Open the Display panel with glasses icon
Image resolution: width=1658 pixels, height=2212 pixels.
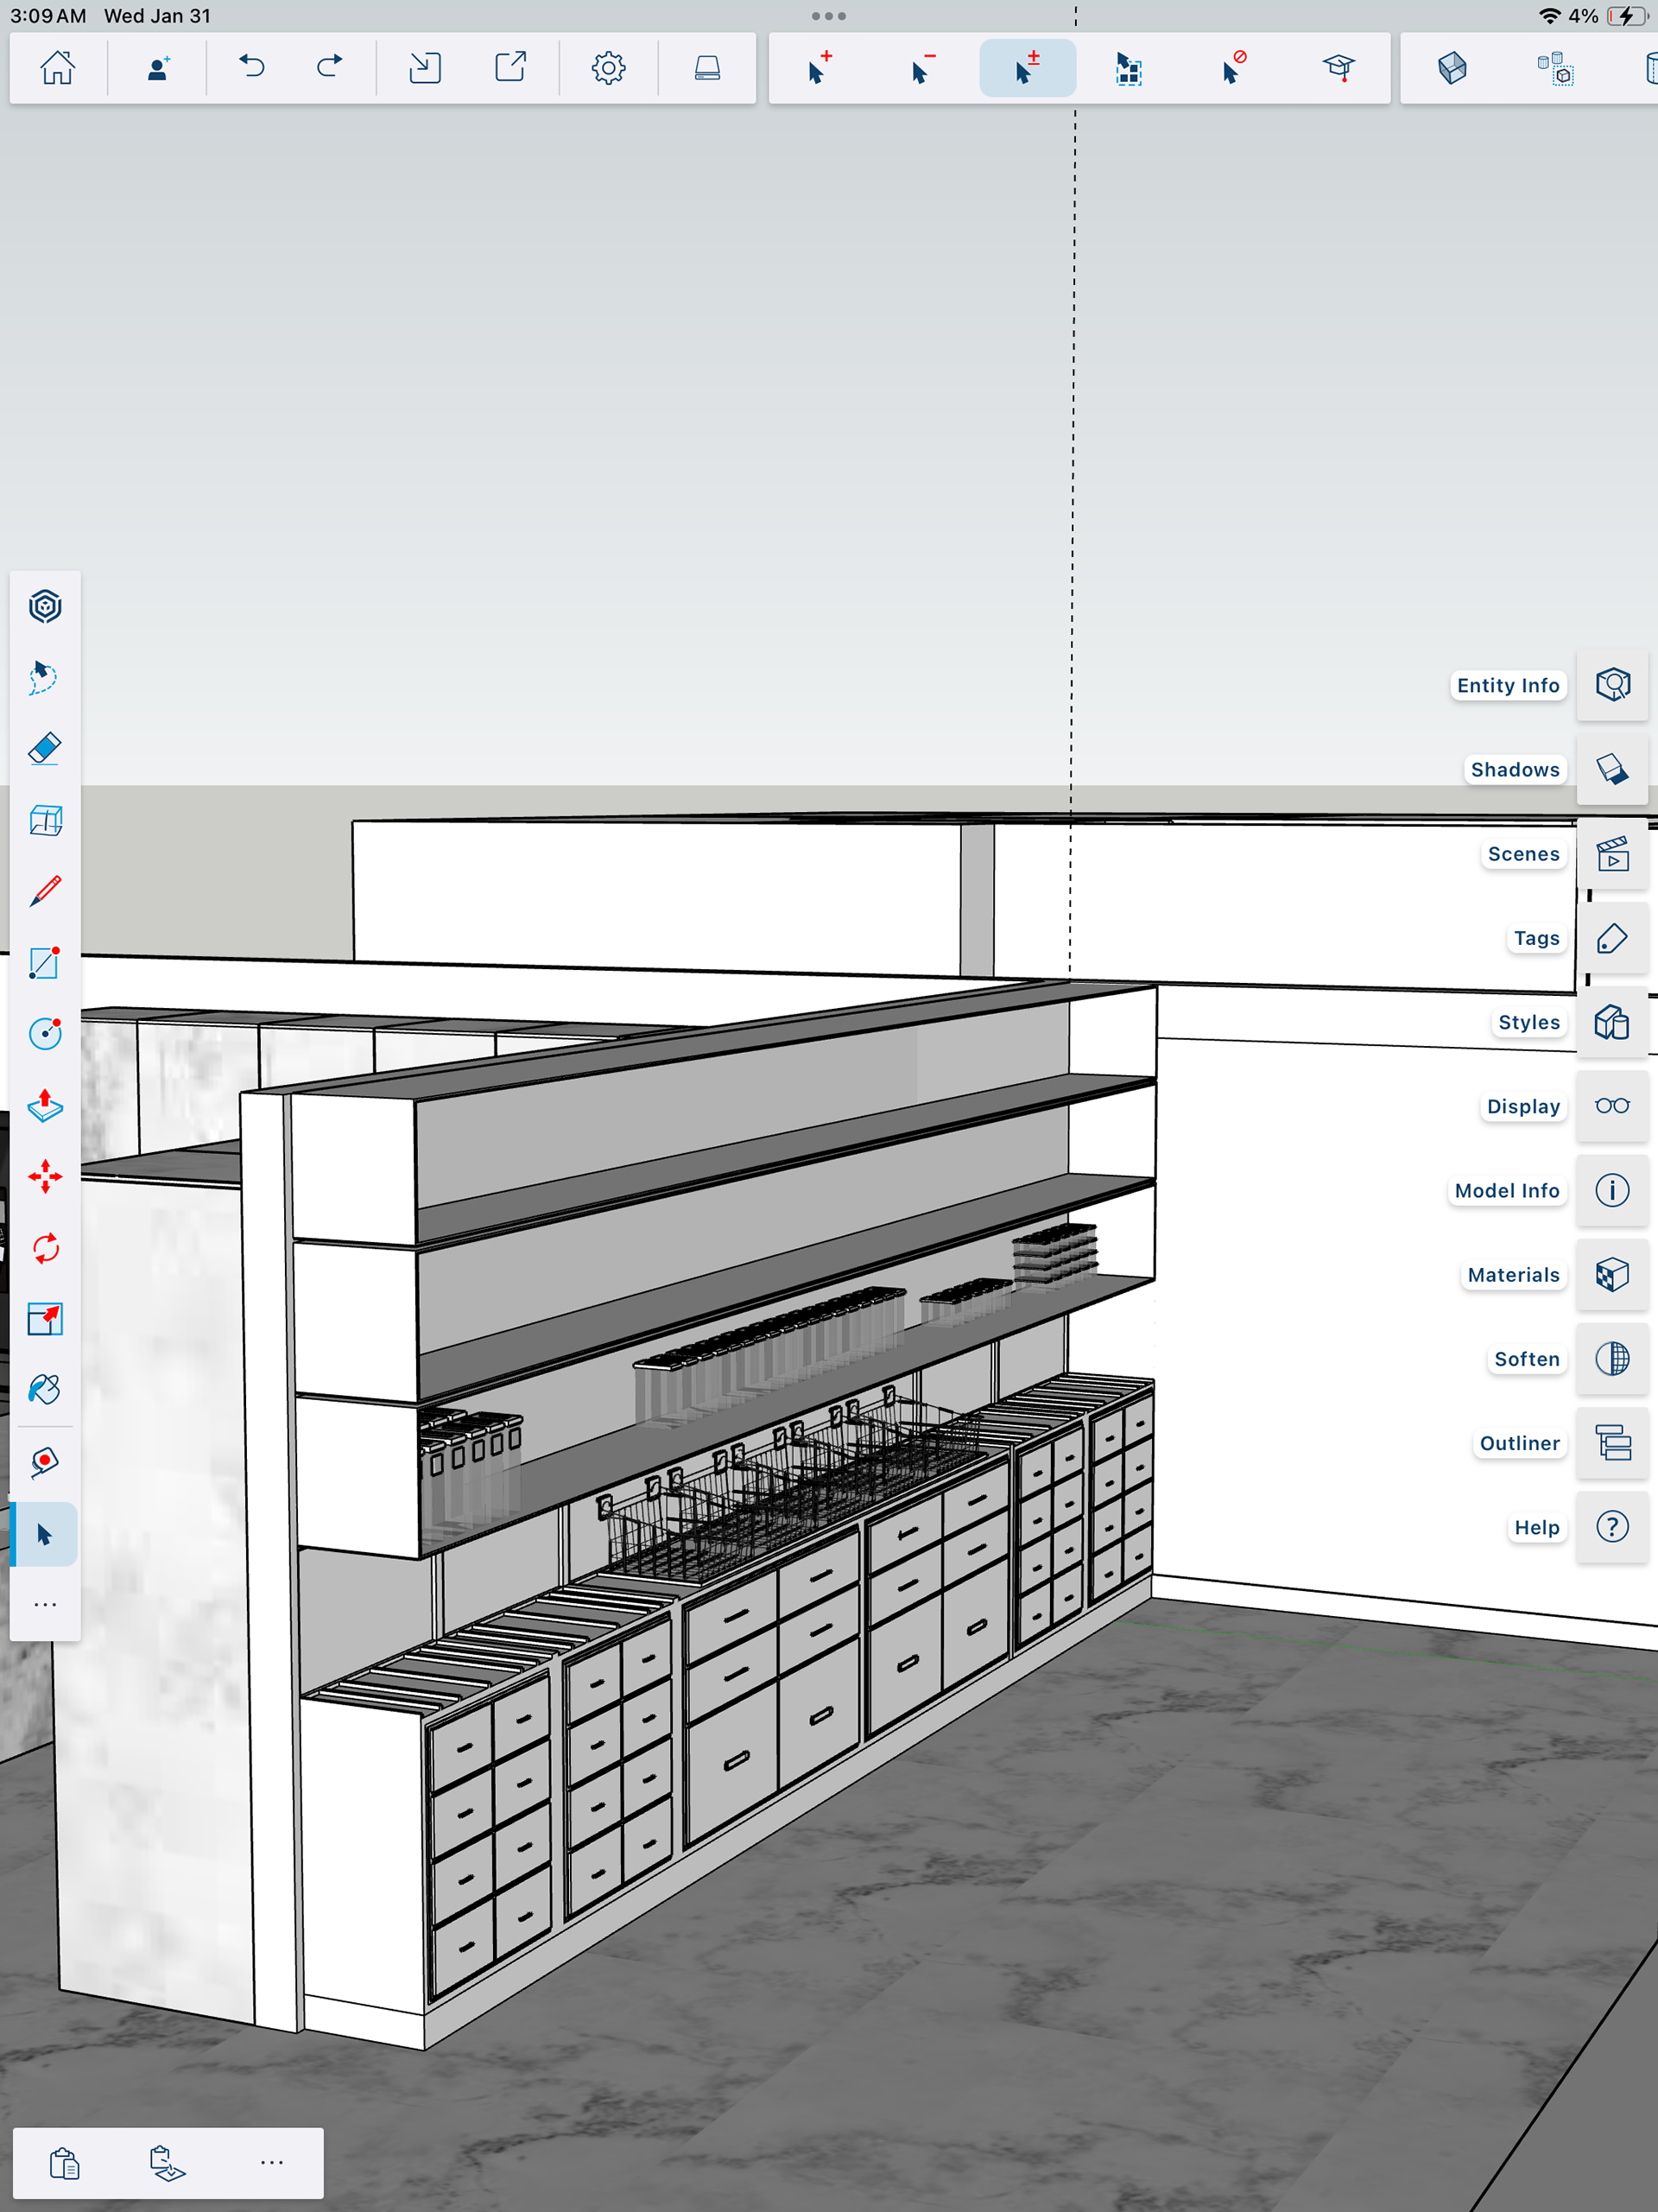click(1611, 1106)
